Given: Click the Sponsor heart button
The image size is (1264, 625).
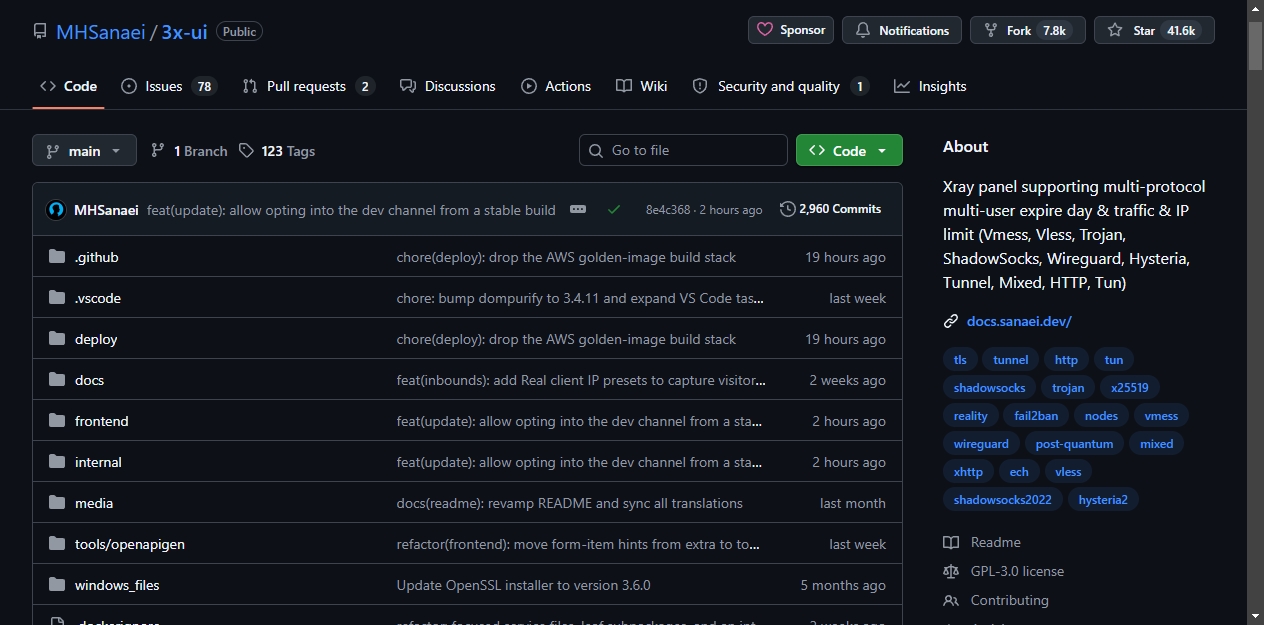Looking at the screenshot, I should 791,30.
